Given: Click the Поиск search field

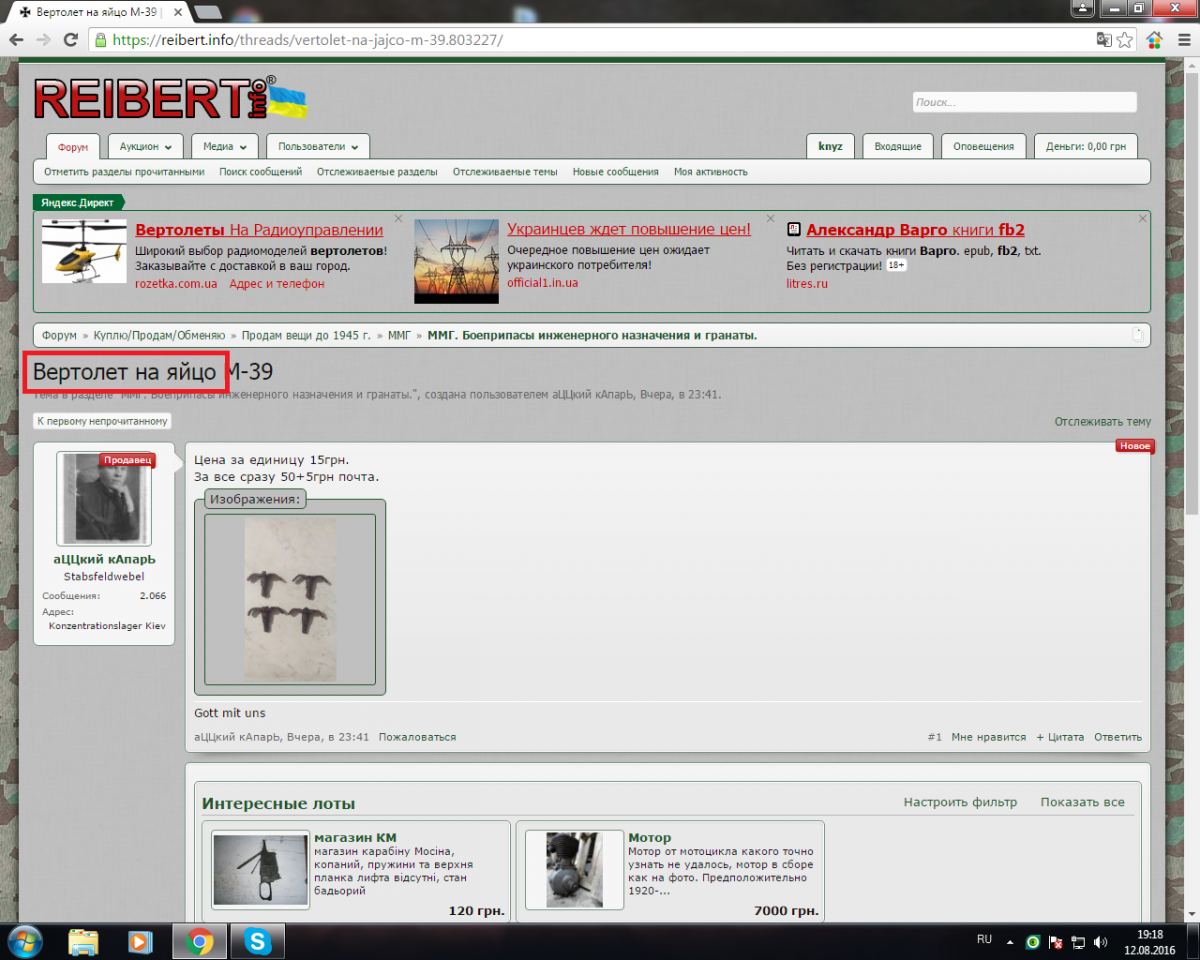Looking at the screenshot, I should [x=1024, y=102].
